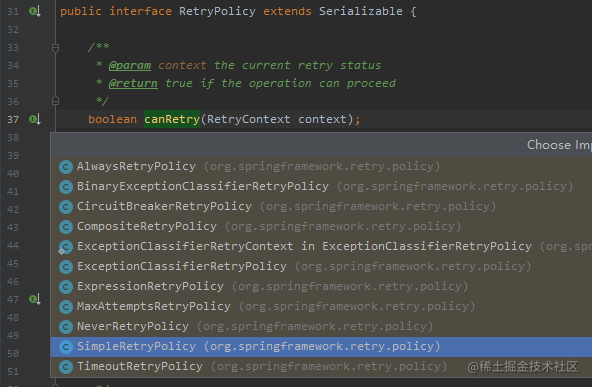Click implementations gutter icon on line 47
592x387 pixels.
click(35, 299)
